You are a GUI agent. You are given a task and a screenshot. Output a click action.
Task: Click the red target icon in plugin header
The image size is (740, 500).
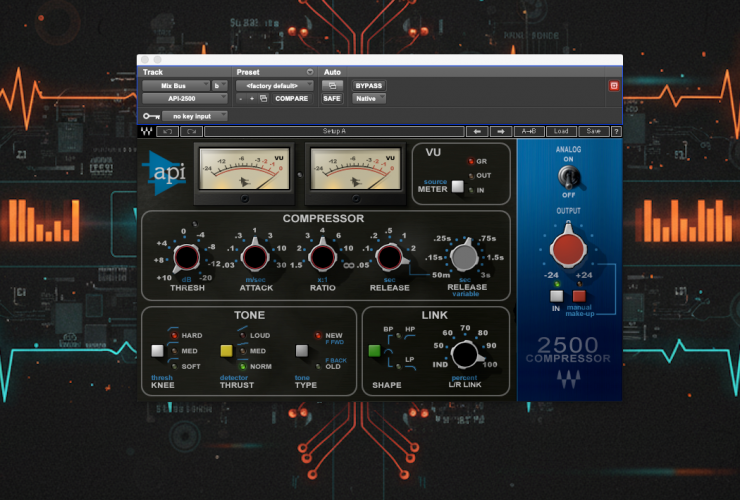point(614,85)
